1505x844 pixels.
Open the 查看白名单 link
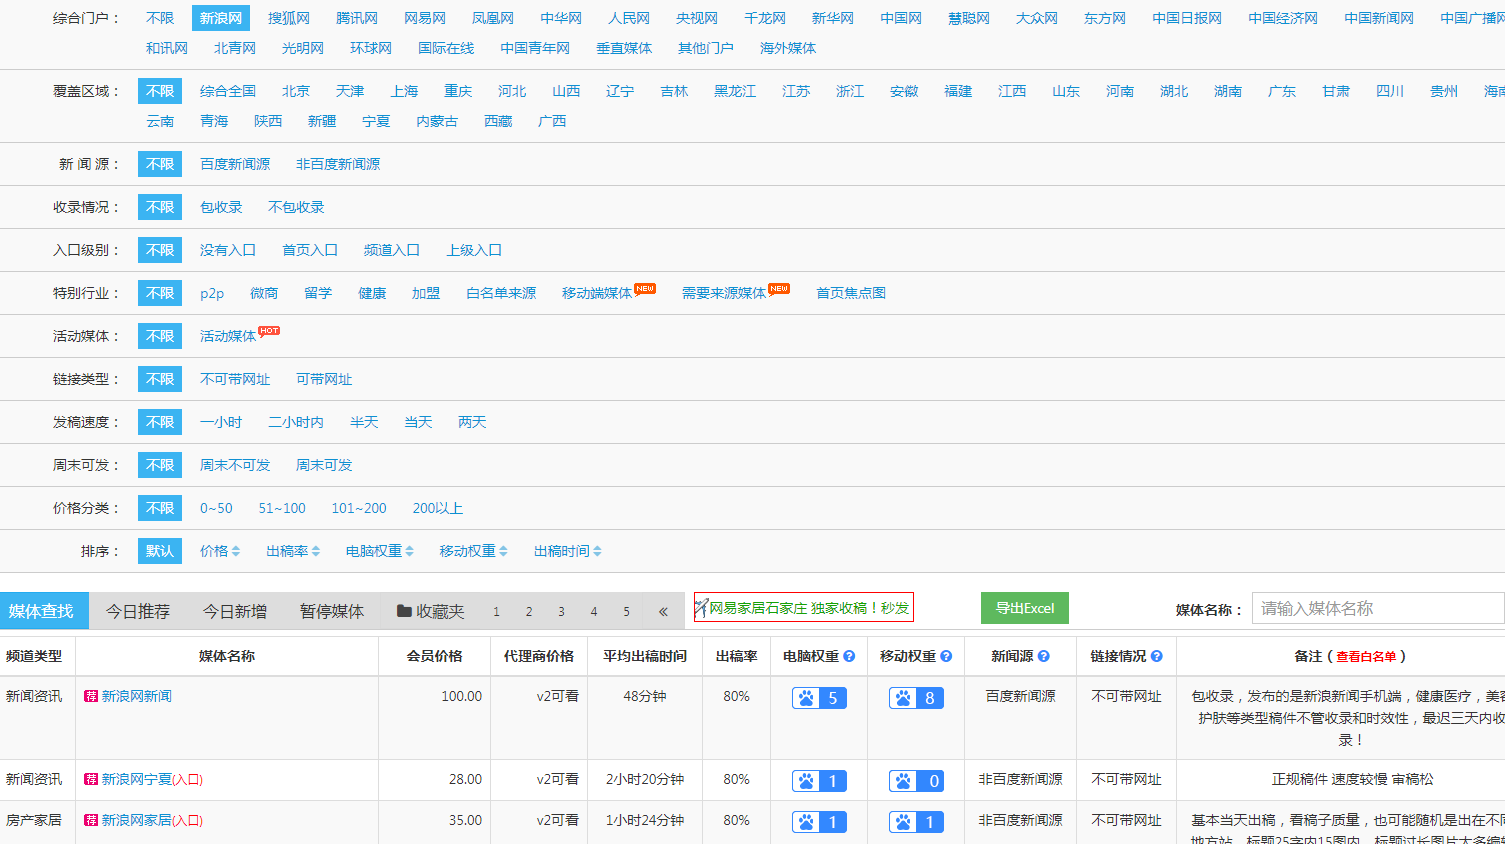coord(1366,656)
